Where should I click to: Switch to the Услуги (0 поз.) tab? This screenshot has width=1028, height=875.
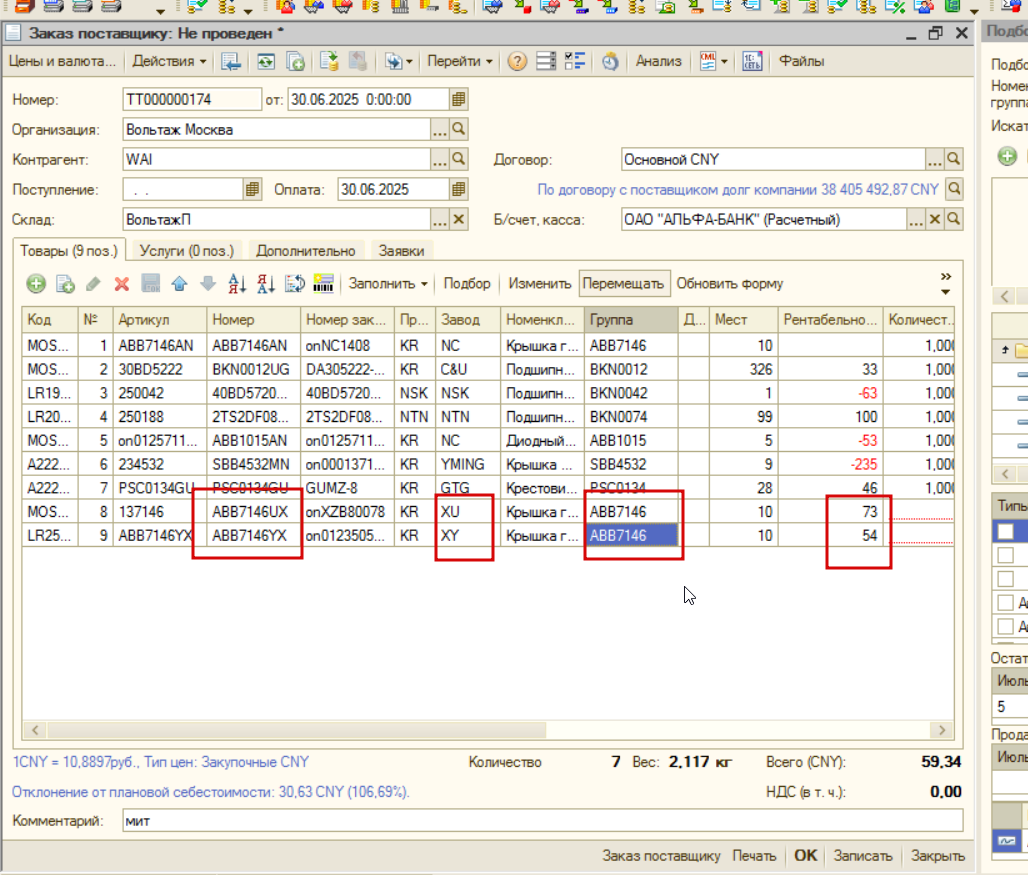point(187,251)
